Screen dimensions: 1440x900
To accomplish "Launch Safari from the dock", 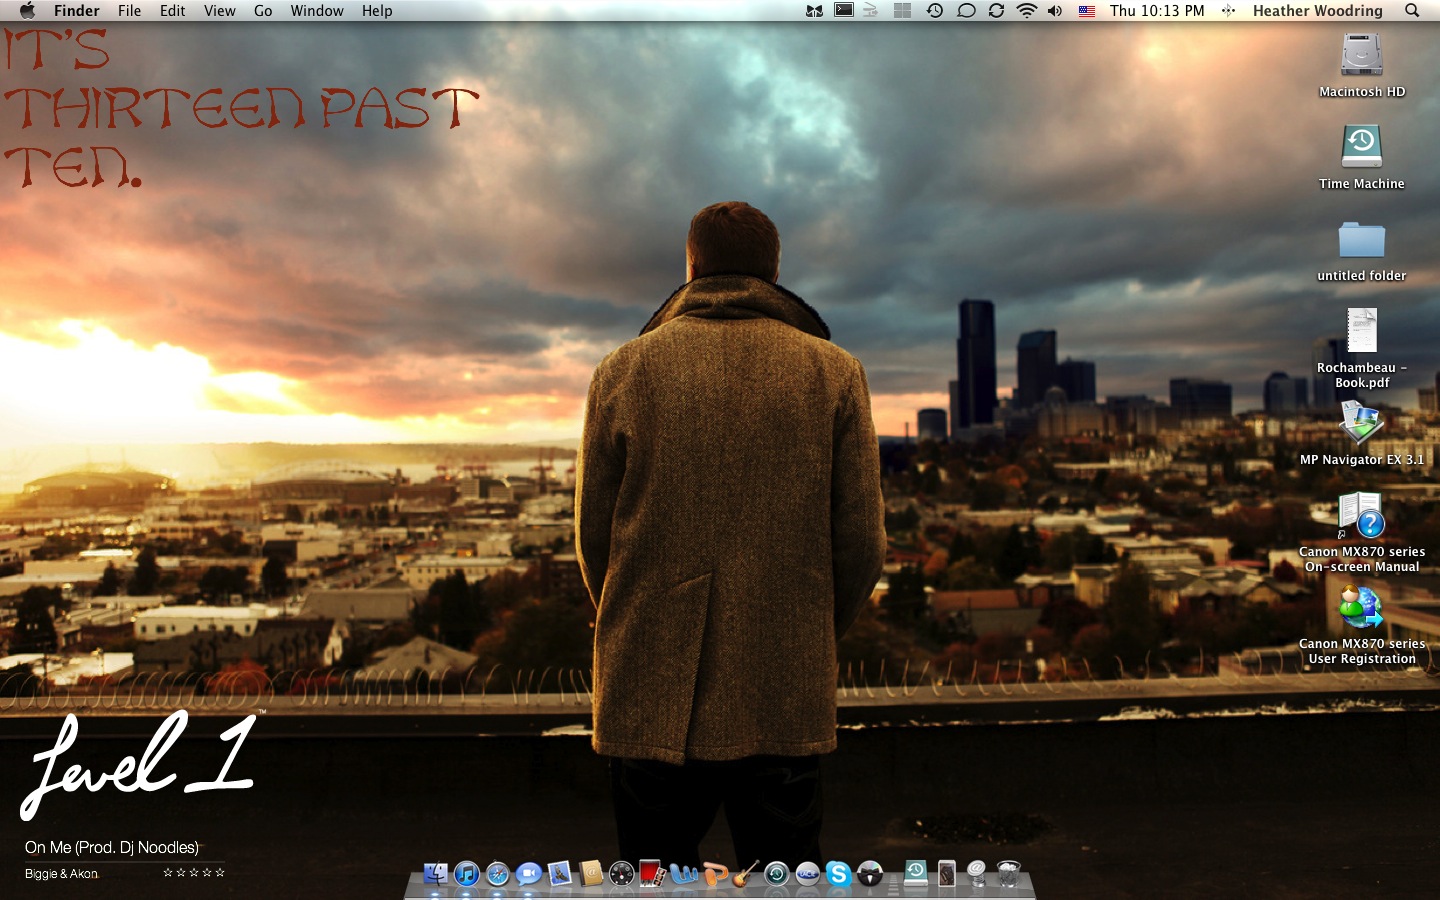I will click(x=498, y=874).
